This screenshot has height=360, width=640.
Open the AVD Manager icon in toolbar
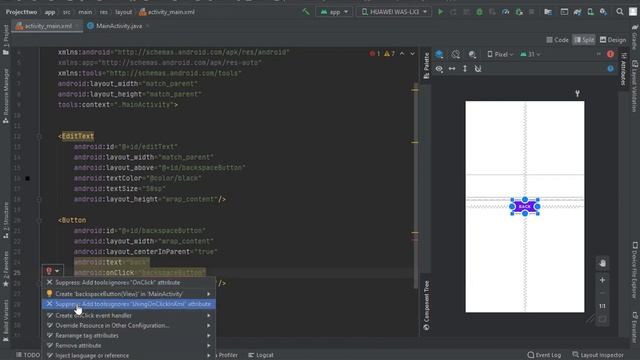(590, 12)
